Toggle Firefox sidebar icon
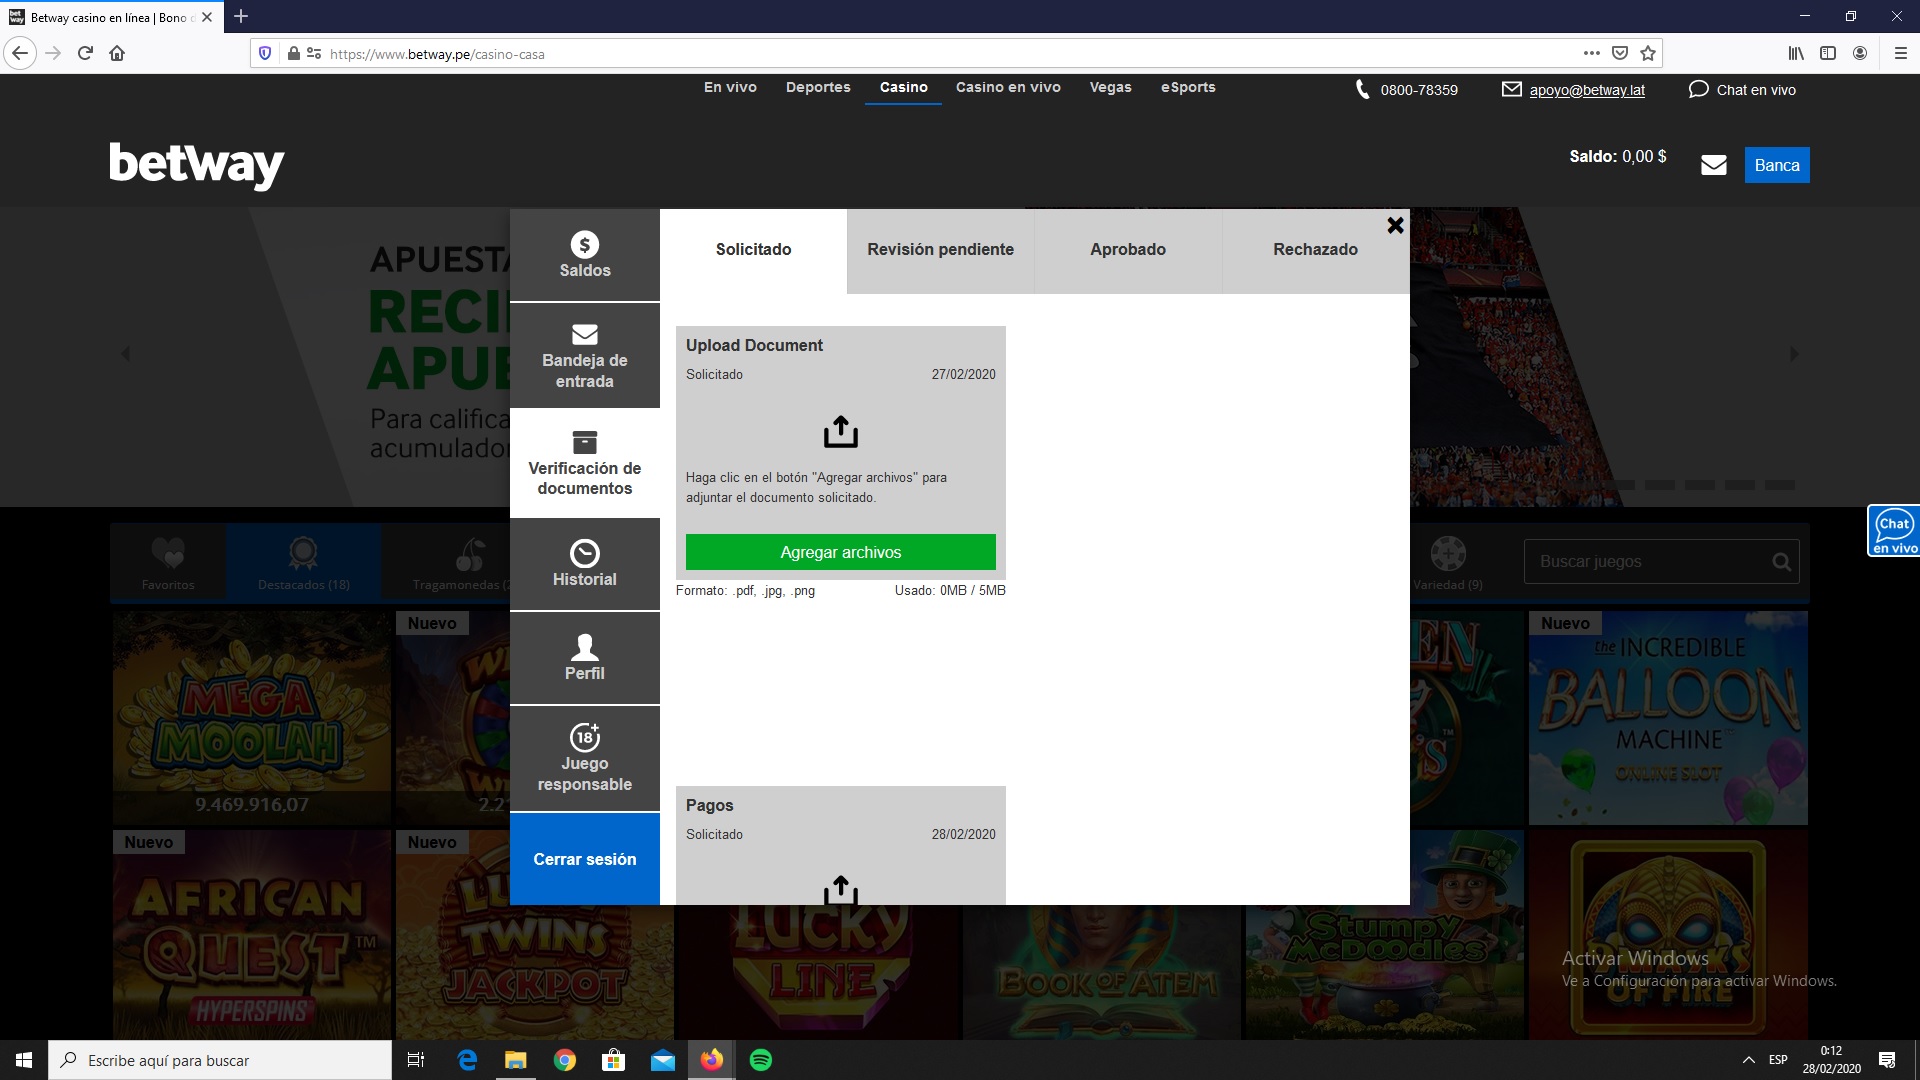 point(1828,53)
